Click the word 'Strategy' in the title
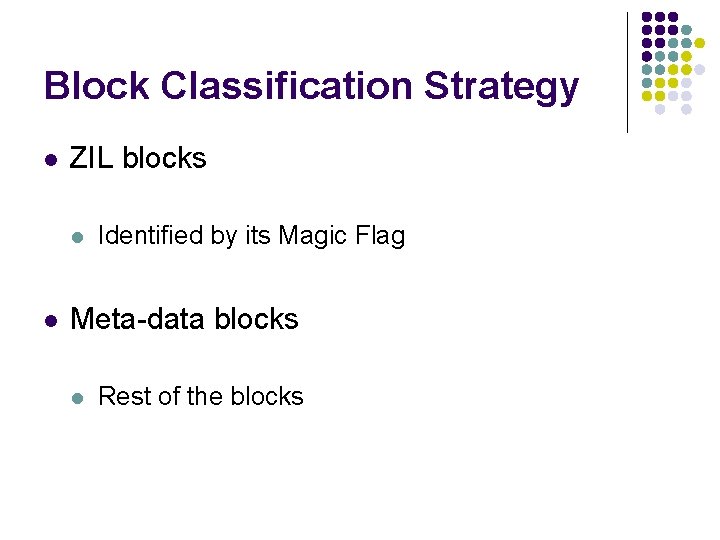 pyautogui.click(x=501, y=87)
